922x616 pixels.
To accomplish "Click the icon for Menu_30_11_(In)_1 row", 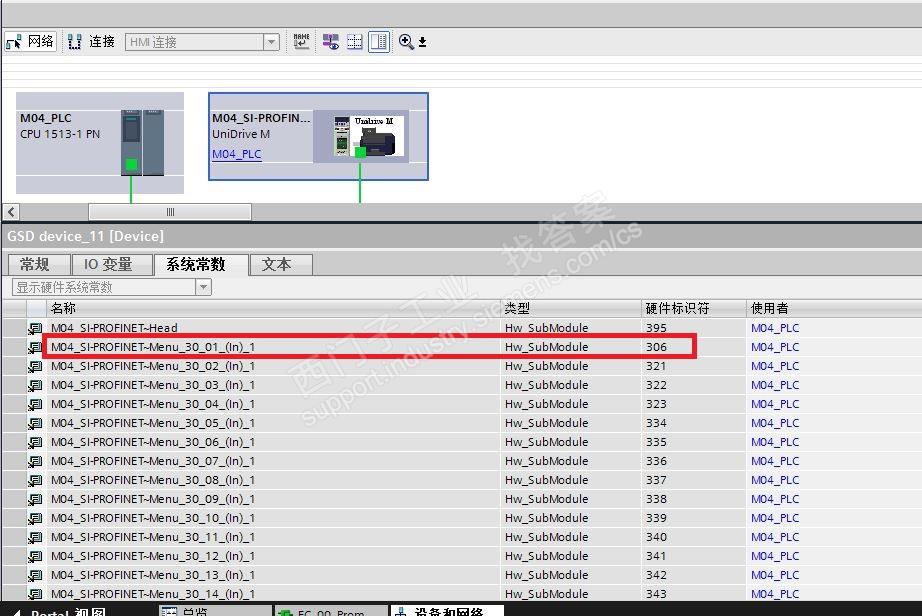I will pyautogui.click(x=35, y=537).
